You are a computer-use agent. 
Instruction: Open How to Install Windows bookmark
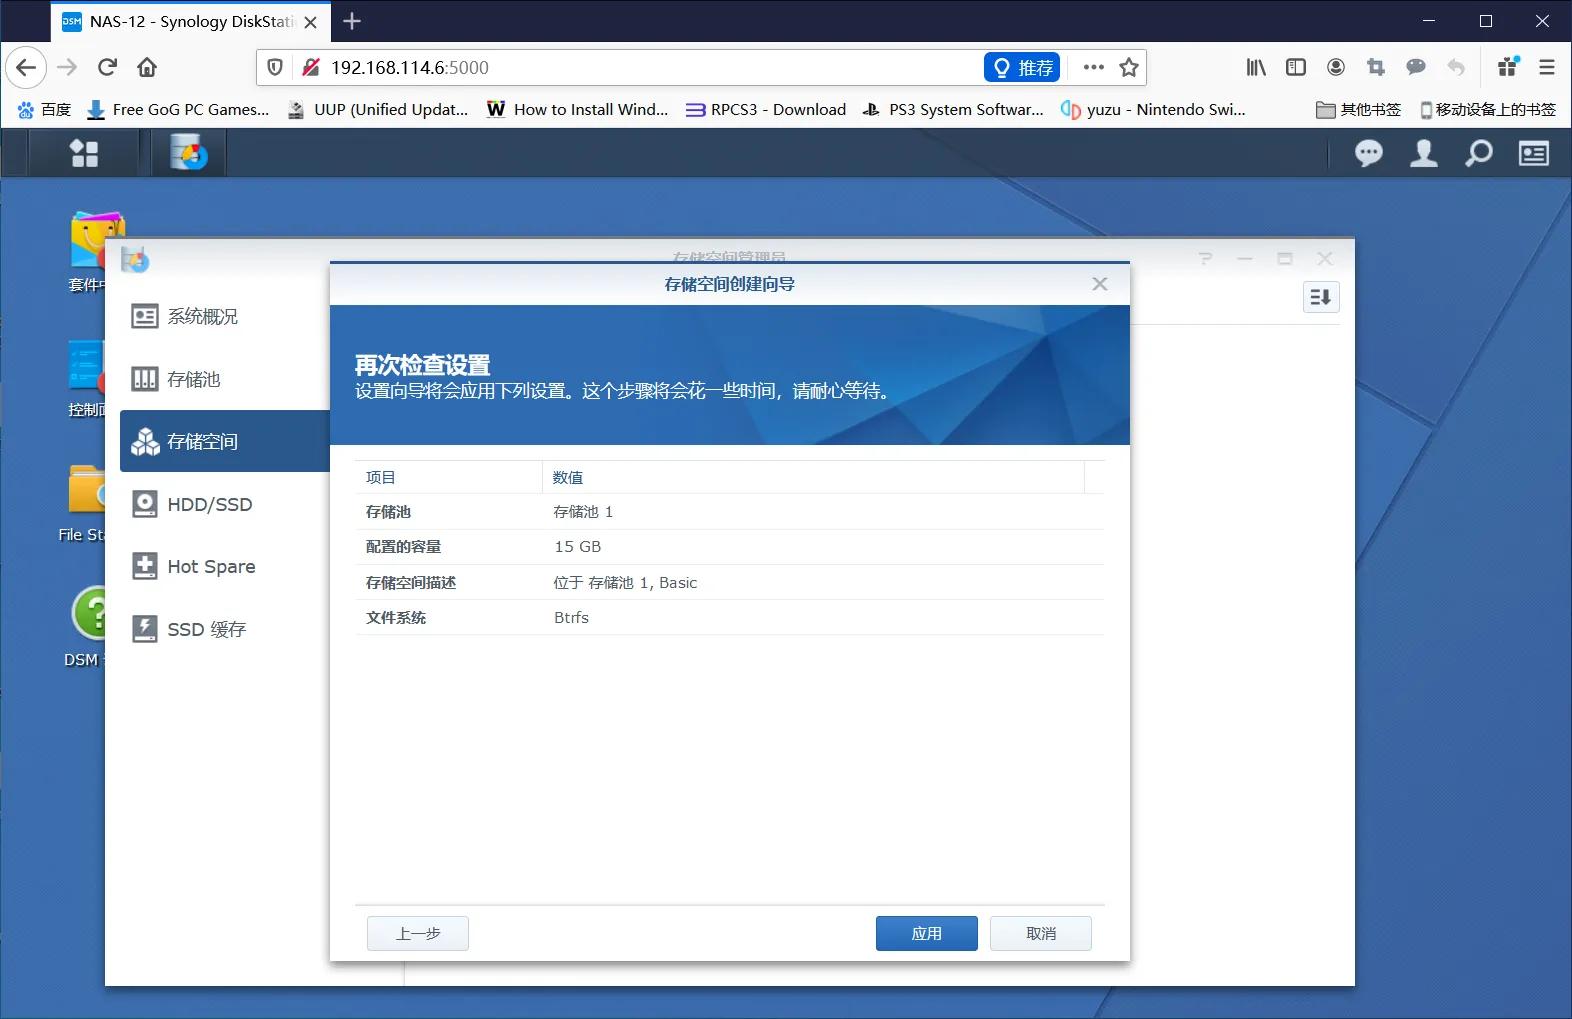tap(578, 109)
